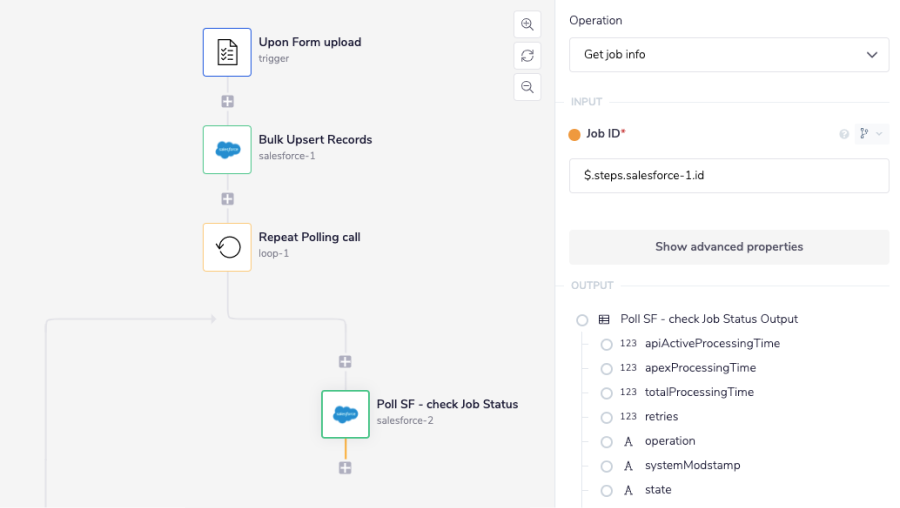Image resolution: width=900 pixels, height=508 pixels.
Task: Select the Repeat Polling call loop icon
Action: click(x=227, y=247)
